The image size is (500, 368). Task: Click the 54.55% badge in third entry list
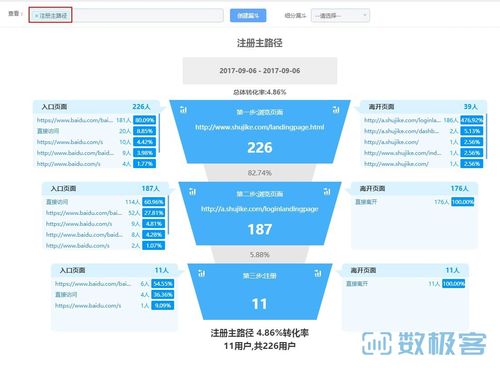coord(162,284)
